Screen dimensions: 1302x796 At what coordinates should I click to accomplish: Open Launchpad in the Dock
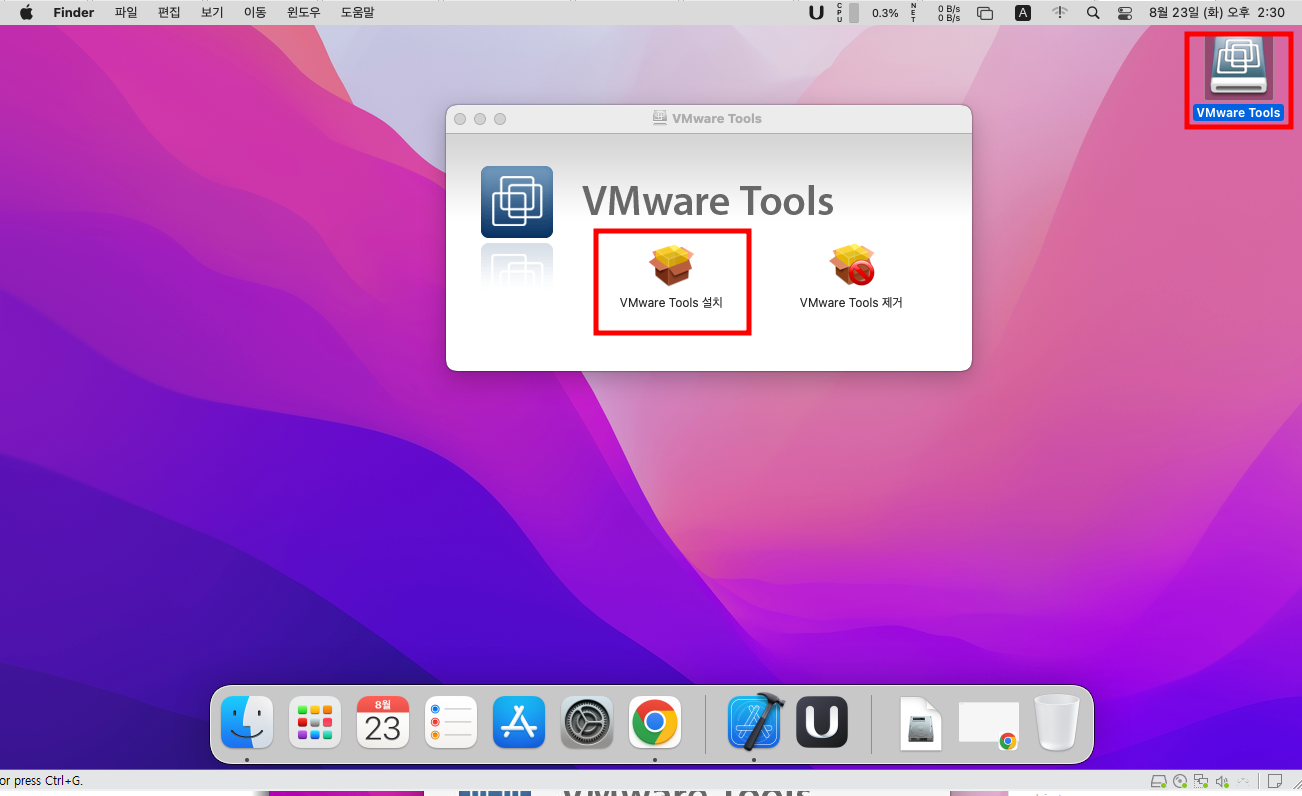(315, 722)
